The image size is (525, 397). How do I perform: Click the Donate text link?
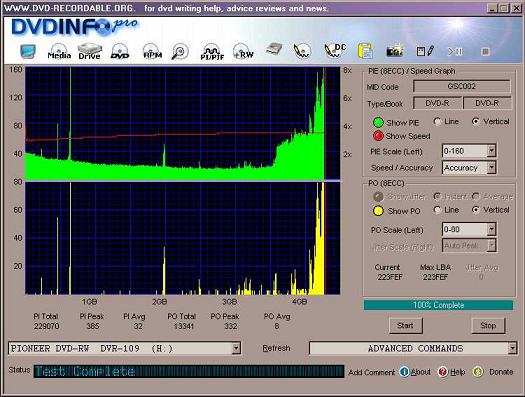tap(501, 372)
